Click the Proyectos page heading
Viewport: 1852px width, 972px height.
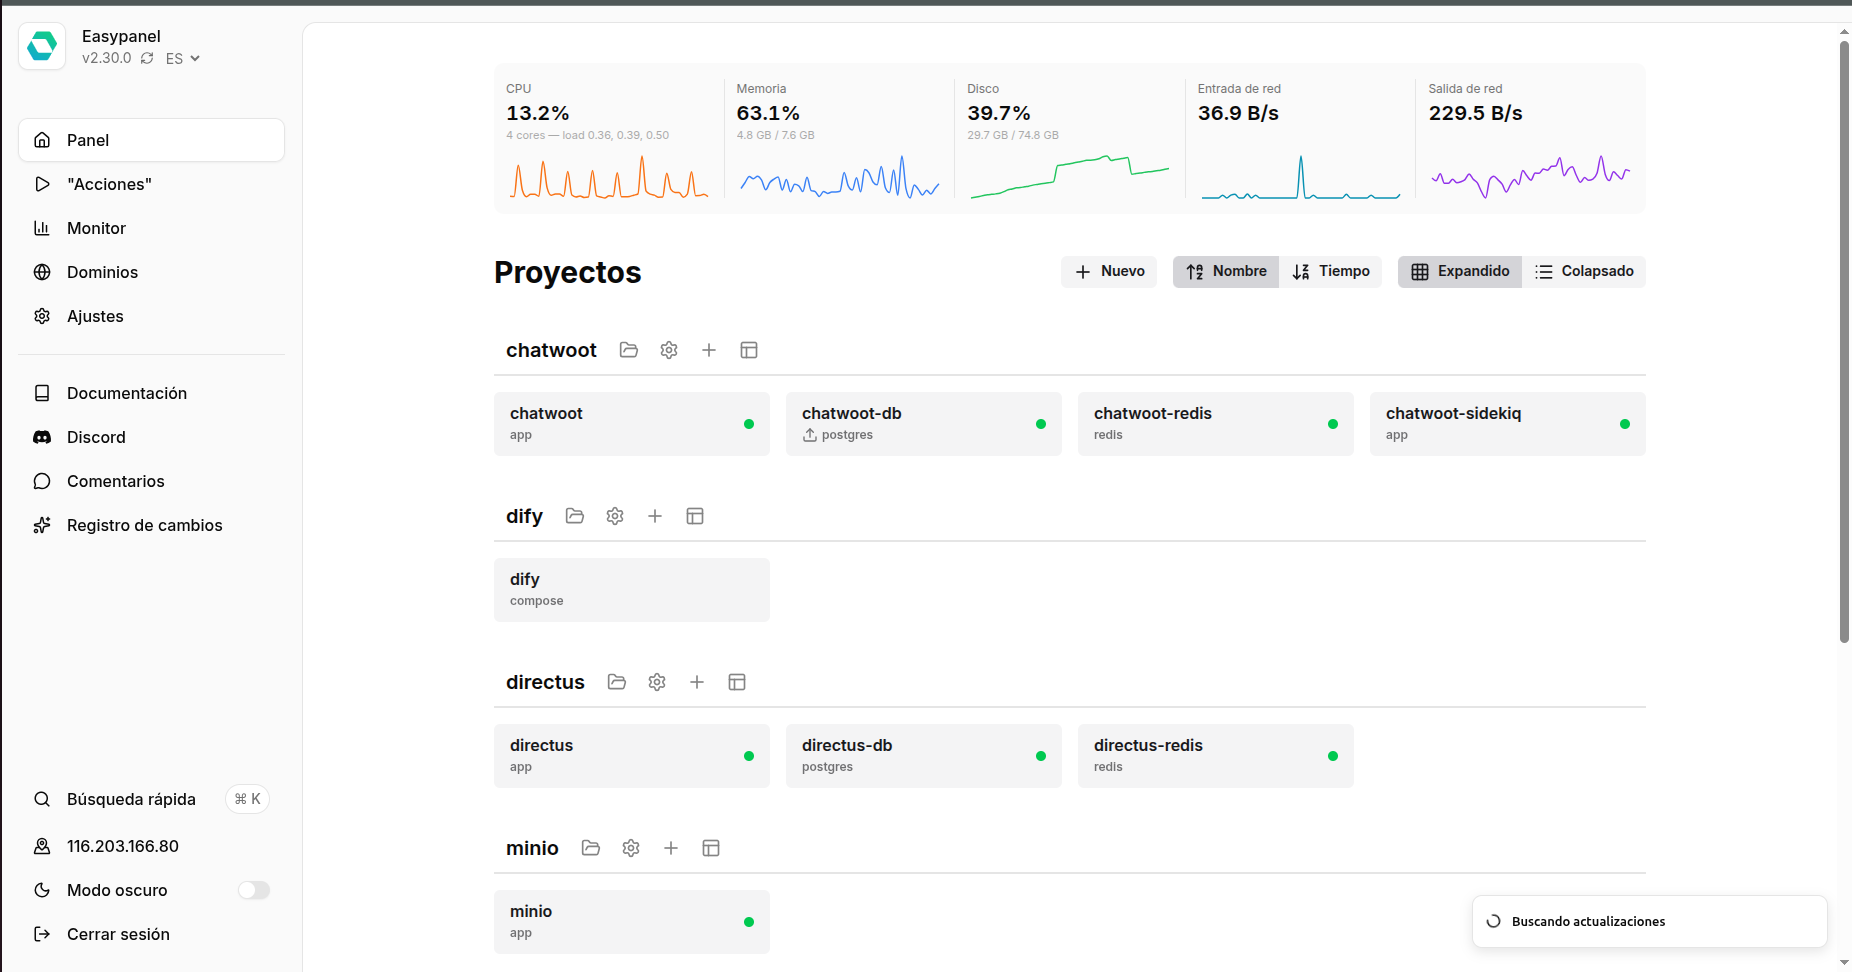568,272
